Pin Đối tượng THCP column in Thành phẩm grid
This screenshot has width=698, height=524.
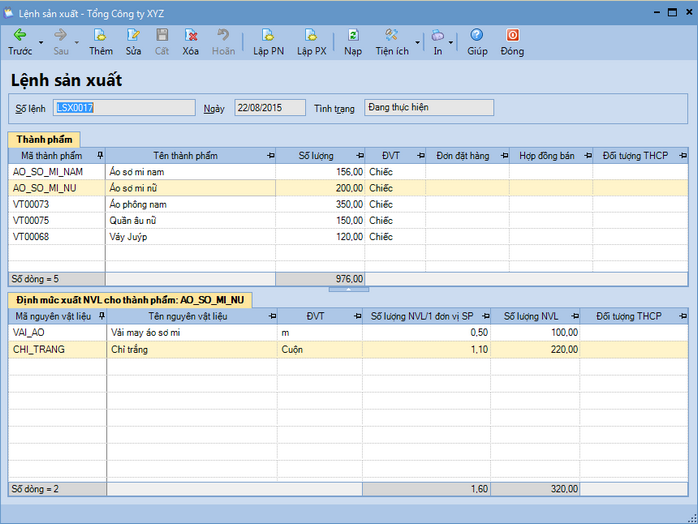(x=683, y=155)
